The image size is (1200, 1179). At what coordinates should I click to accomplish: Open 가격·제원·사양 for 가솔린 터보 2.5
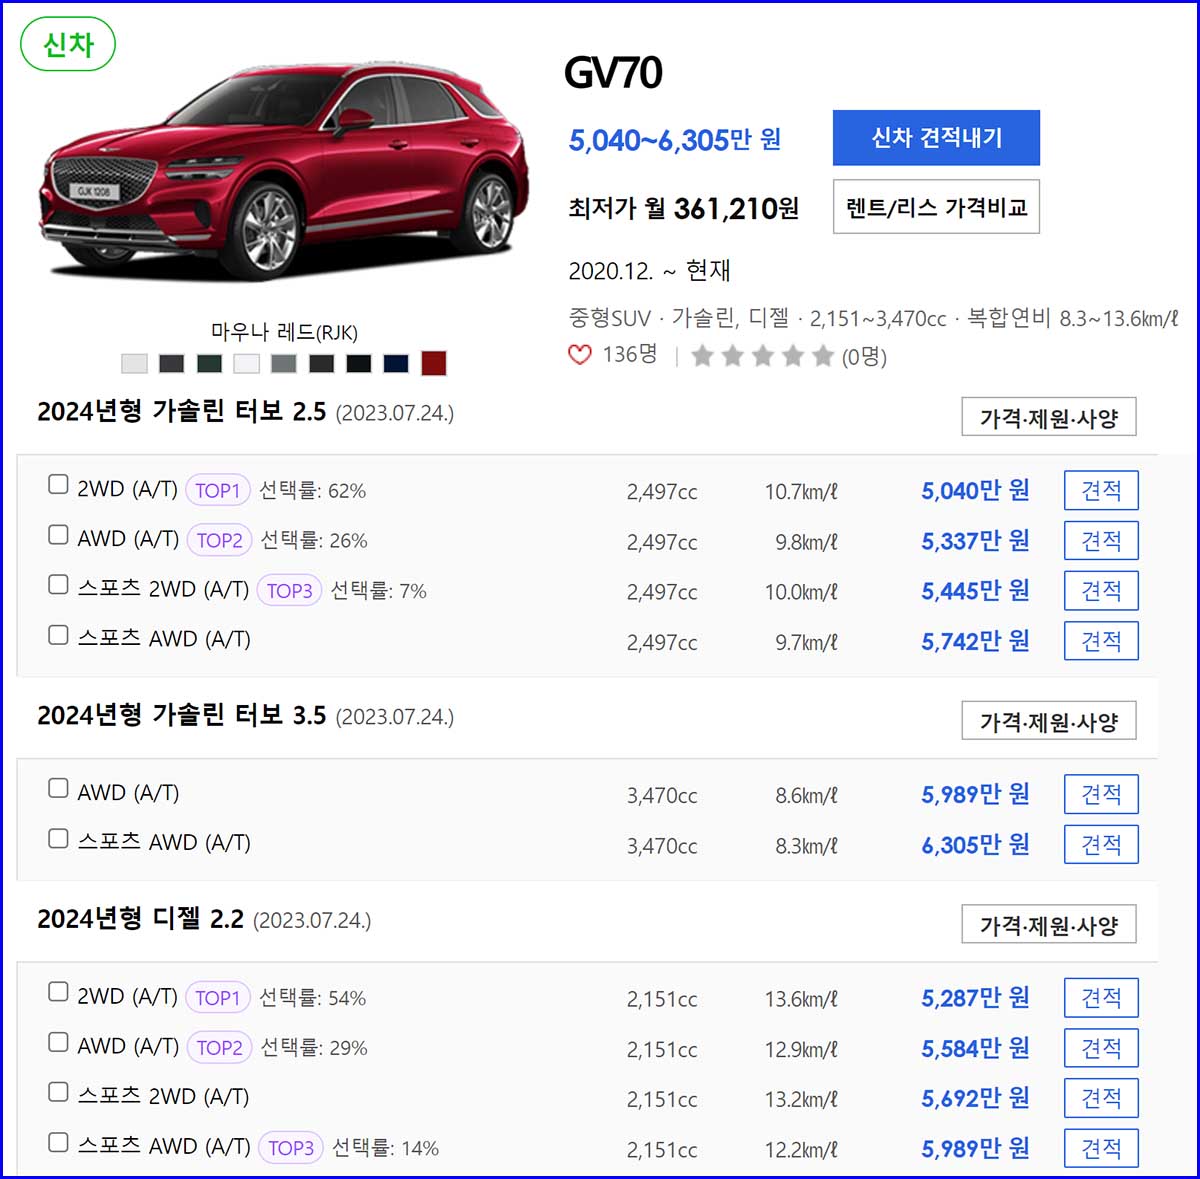click(1048, 416)
